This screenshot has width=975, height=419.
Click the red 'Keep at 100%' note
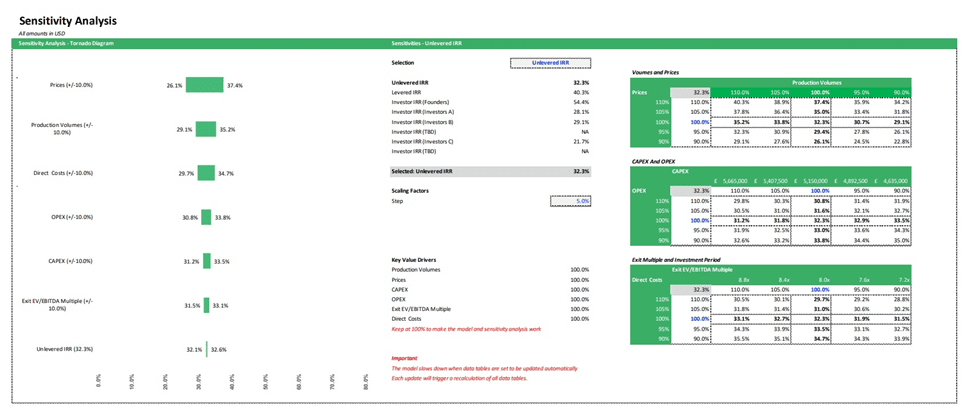[464, 329]
